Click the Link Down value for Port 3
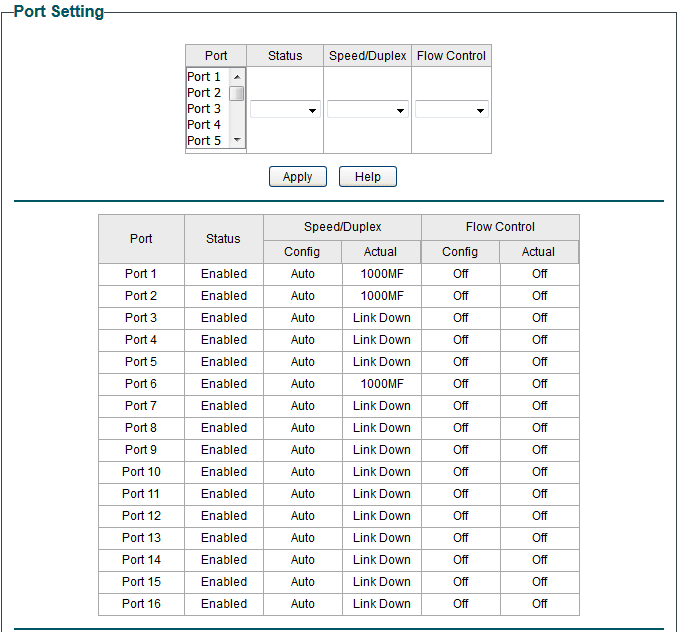The width and height of the screenshot is (677, 632). [x=382, y=318]
